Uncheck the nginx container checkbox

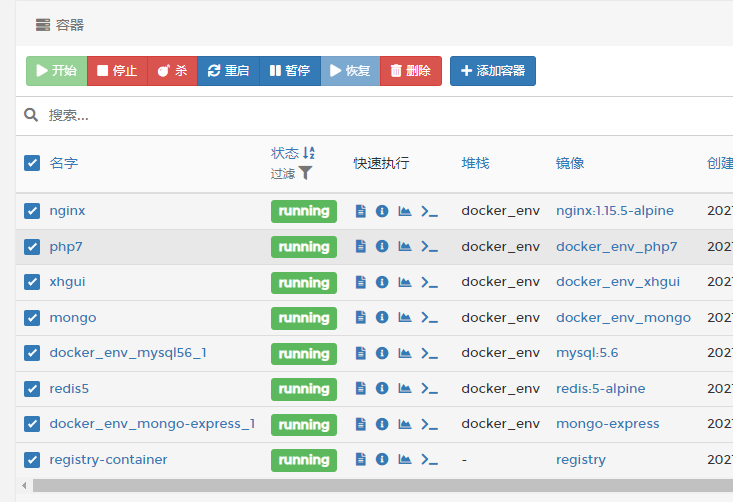[32, 211]
